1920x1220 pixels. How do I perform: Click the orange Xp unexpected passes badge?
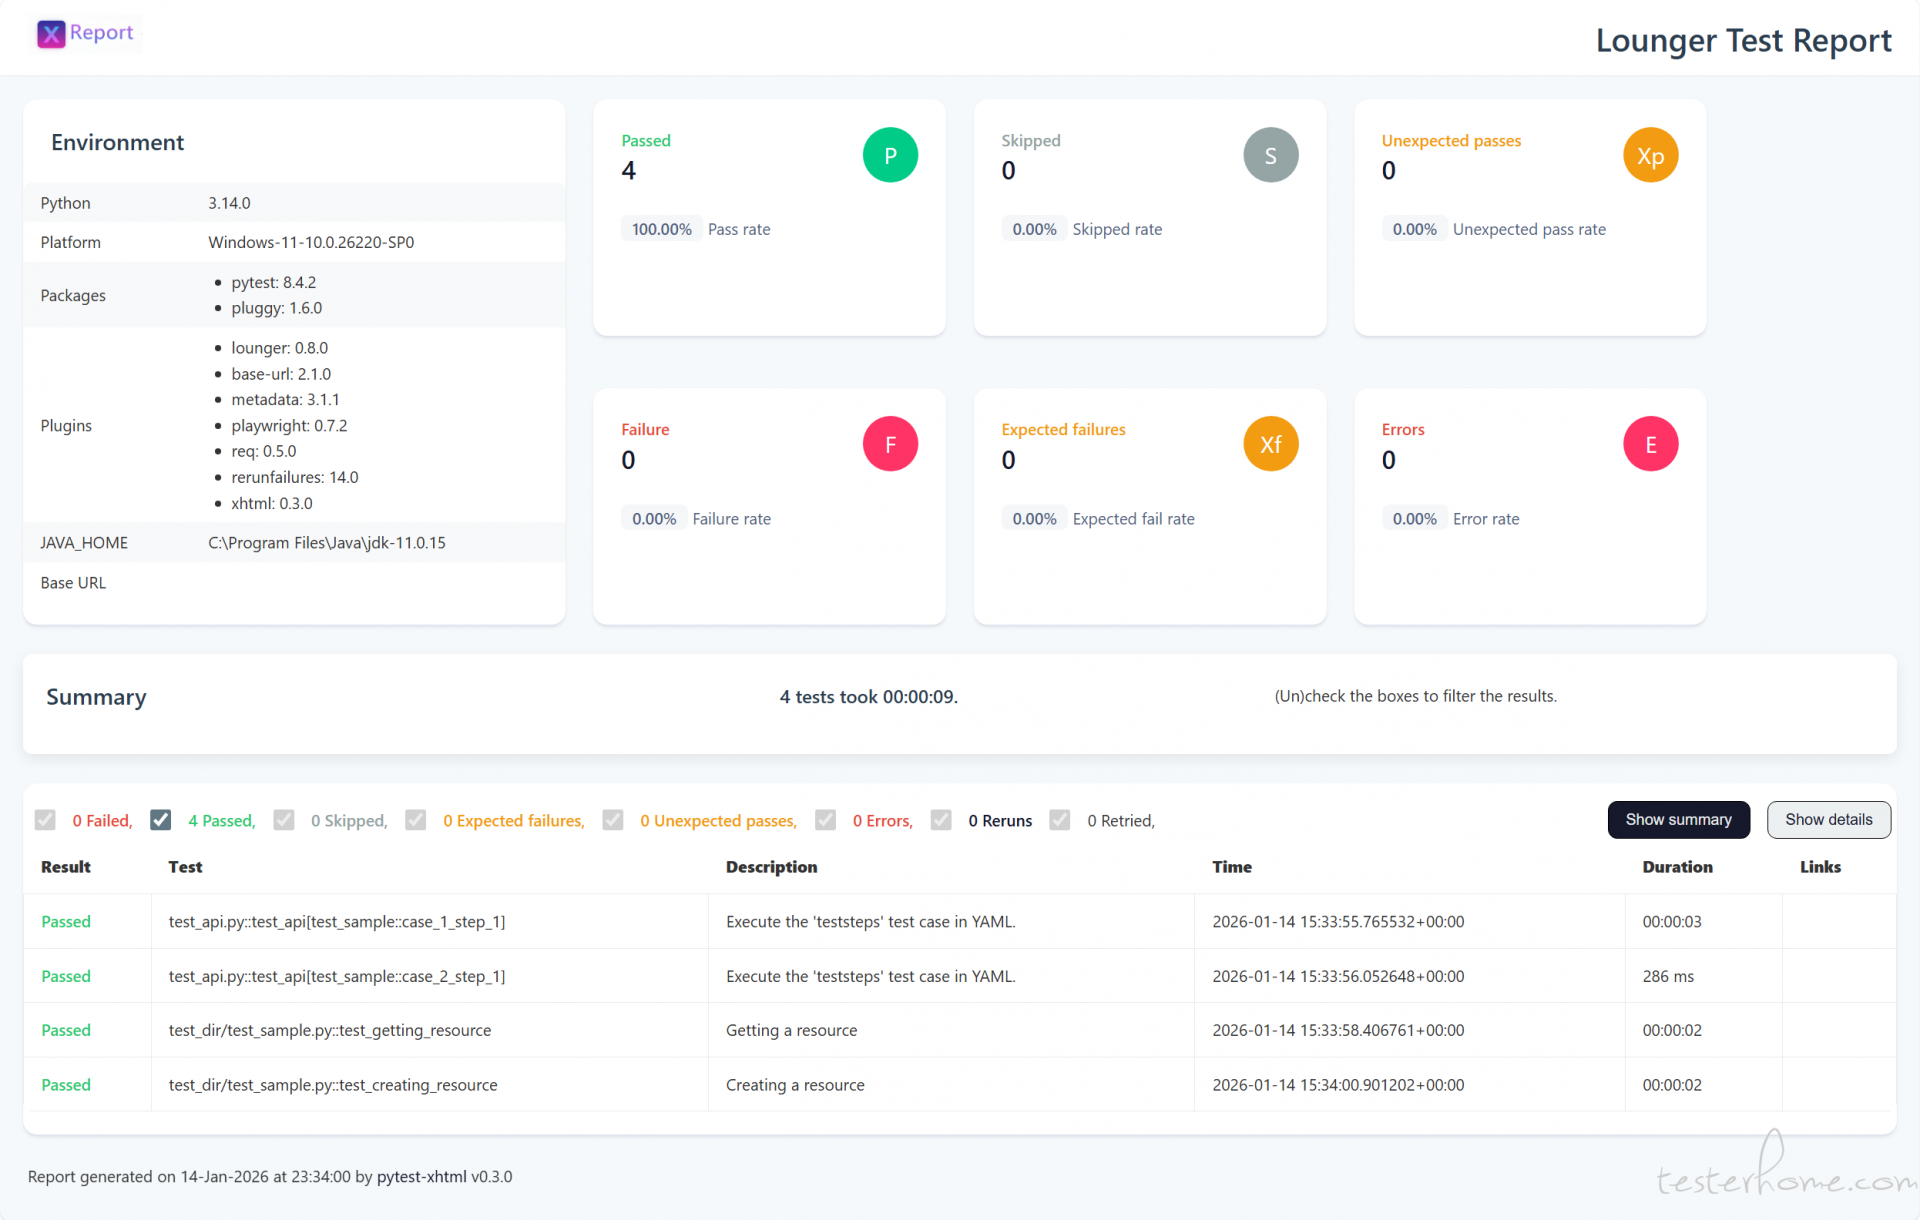click(x=1650, y=155)
